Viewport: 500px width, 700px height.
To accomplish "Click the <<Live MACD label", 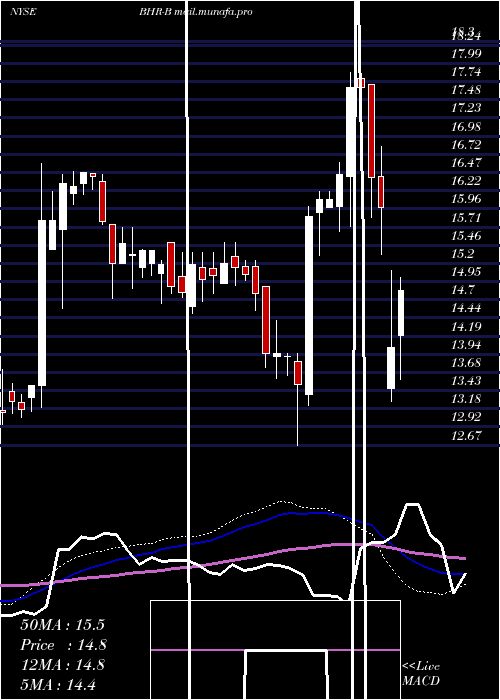I will (421, 673).
